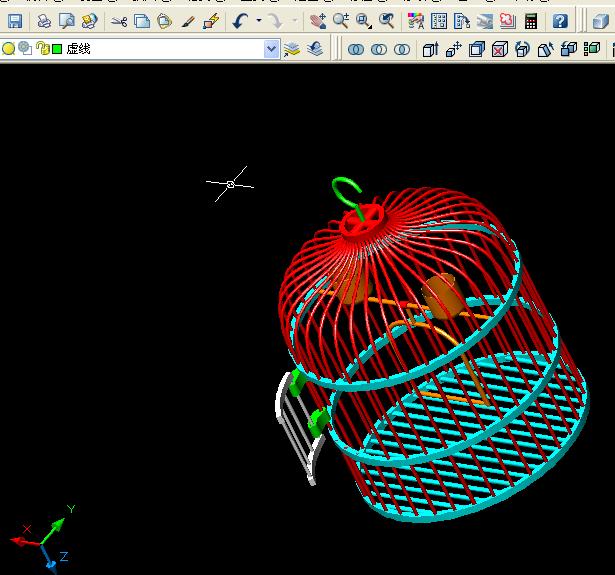Open the QuickCalc calculator
Screen dimensions: 615x575
coord(531,21)
